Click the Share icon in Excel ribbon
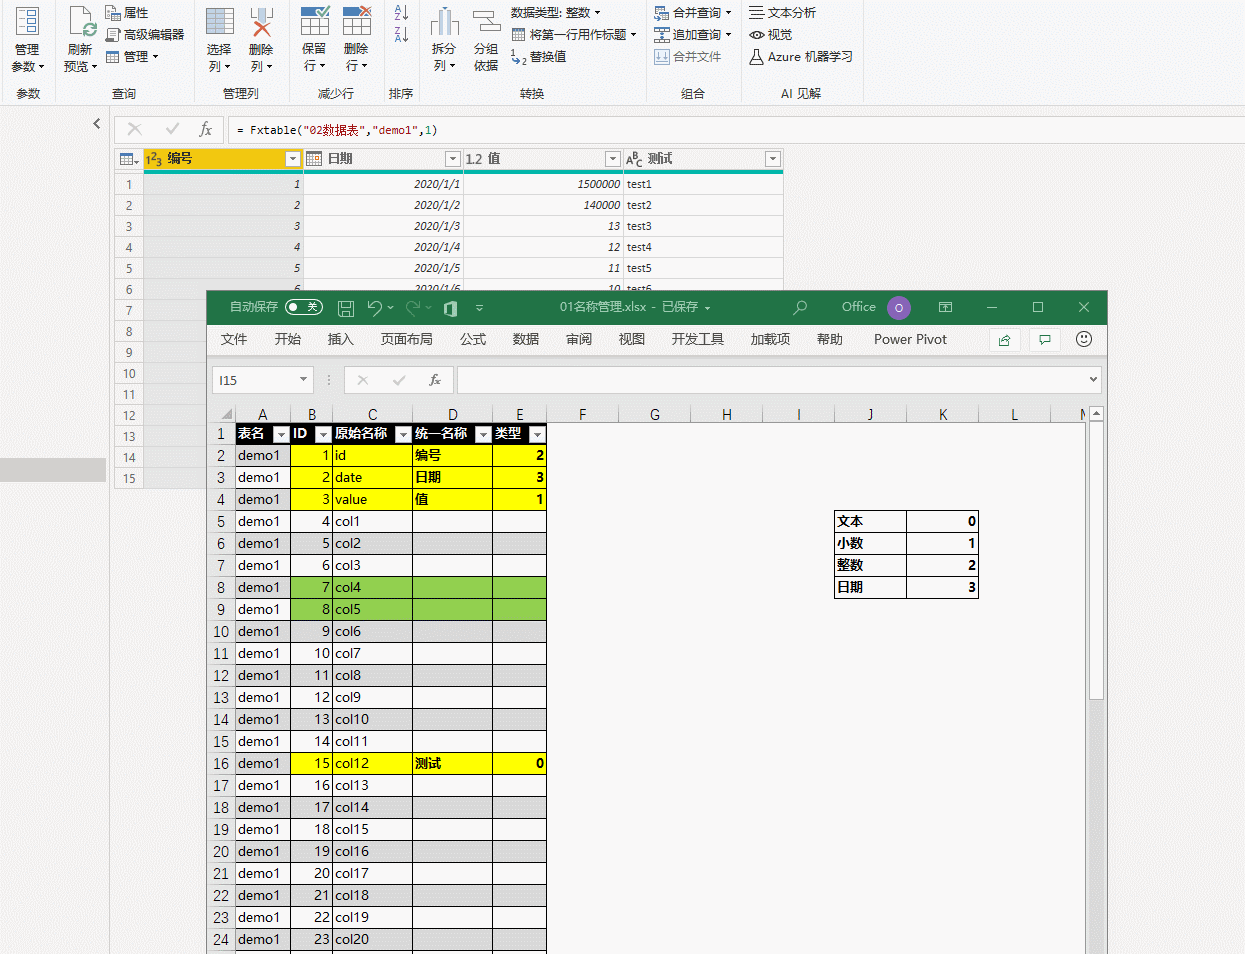The height and width of the screenshot is (954, 1245). [1004, 340]
